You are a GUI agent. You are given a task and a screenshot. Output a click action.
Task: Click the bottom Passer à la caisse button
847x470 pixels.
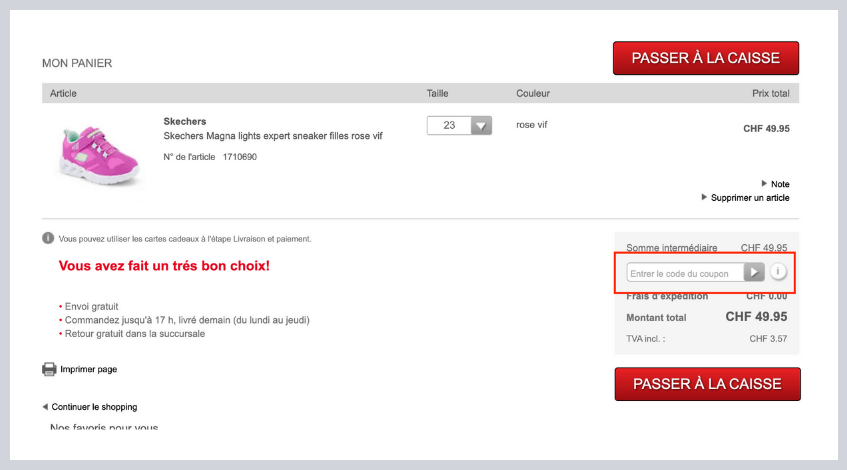[x=707, y=384]
